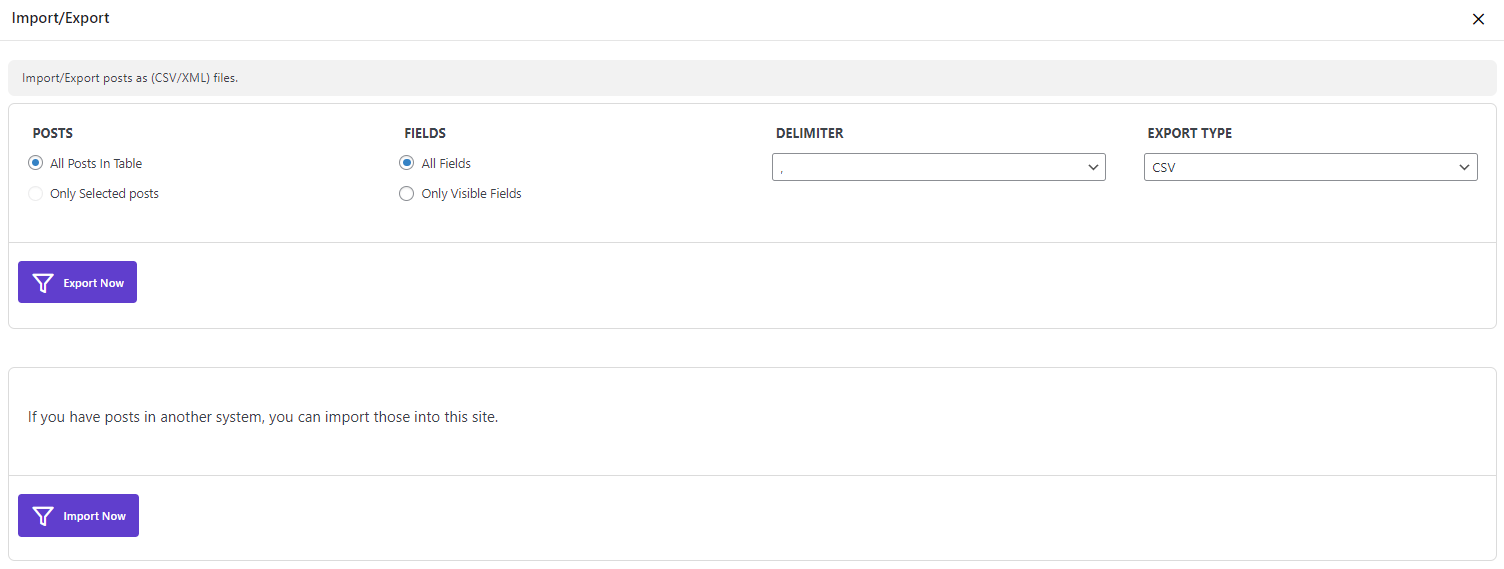The height and width of the screenshot is (569, 1504).
Task: Close the Import/Export dialog with X
Action: 1478,19
